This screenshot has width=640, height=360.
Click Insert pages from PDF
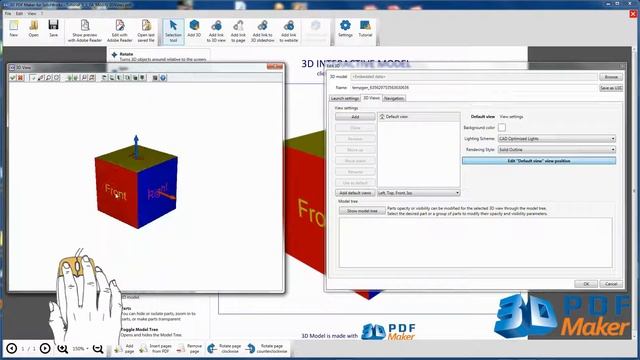tap(155, 349)
